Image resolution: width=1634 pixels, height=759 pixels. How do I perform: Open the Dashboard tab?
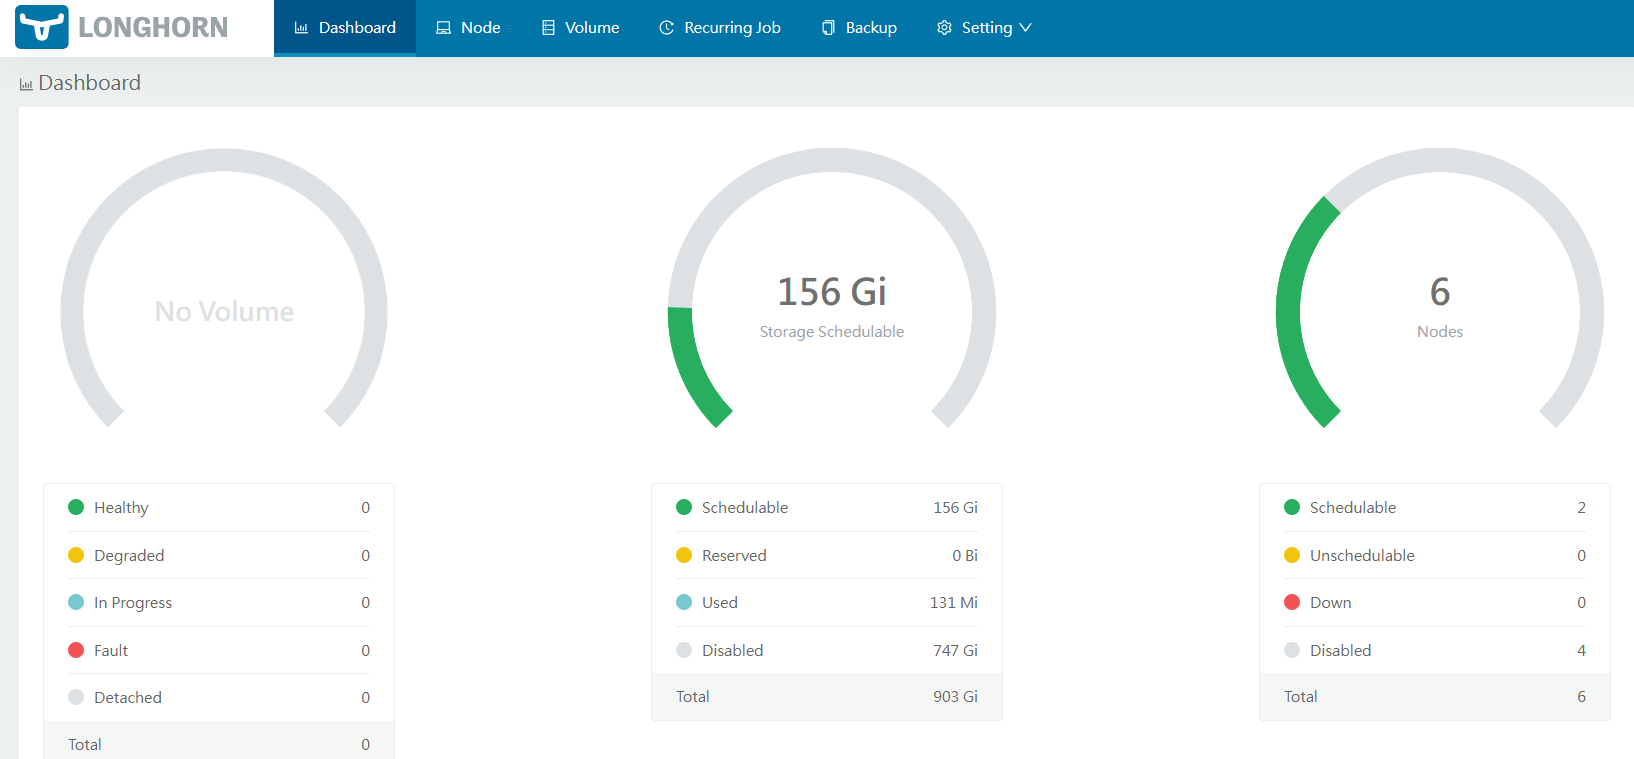coord(345,28)
